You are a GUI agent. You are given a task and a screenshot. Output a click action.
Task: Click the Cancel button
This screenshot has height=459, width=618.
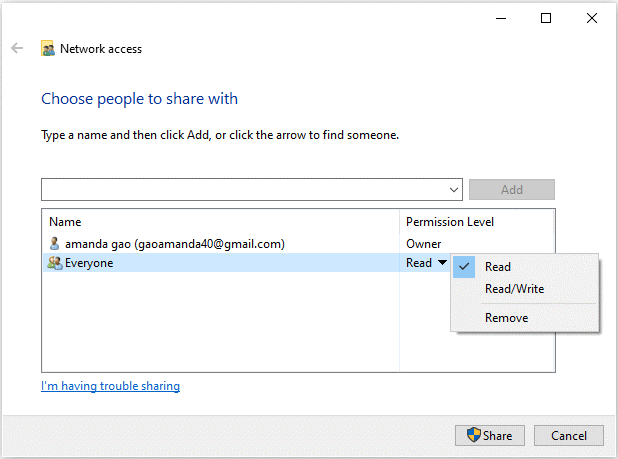[x=568, y=435]
